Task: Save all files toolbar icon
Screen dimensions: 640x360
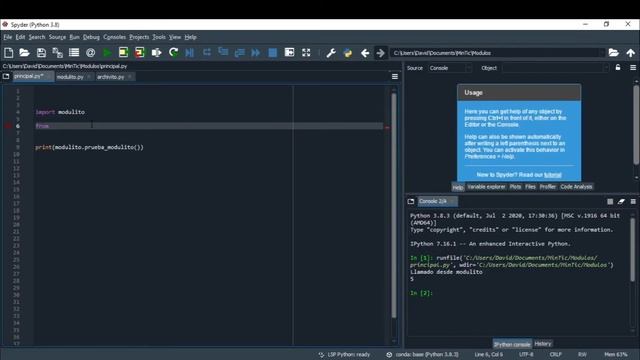Action: tap(58, 53)
